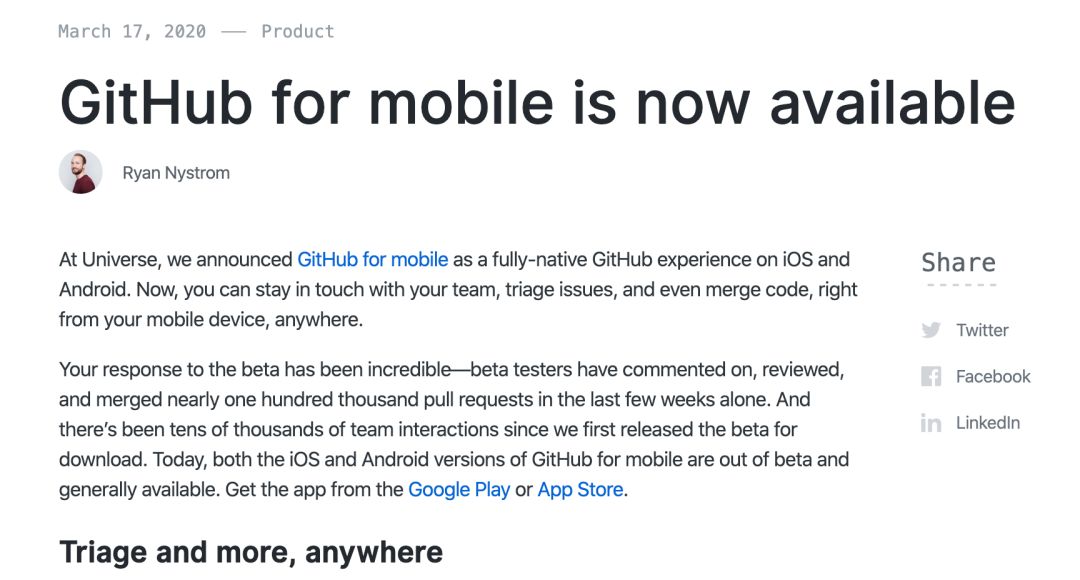
Task: Click the author name Ryan Nystrom
Action: point(176,173)
